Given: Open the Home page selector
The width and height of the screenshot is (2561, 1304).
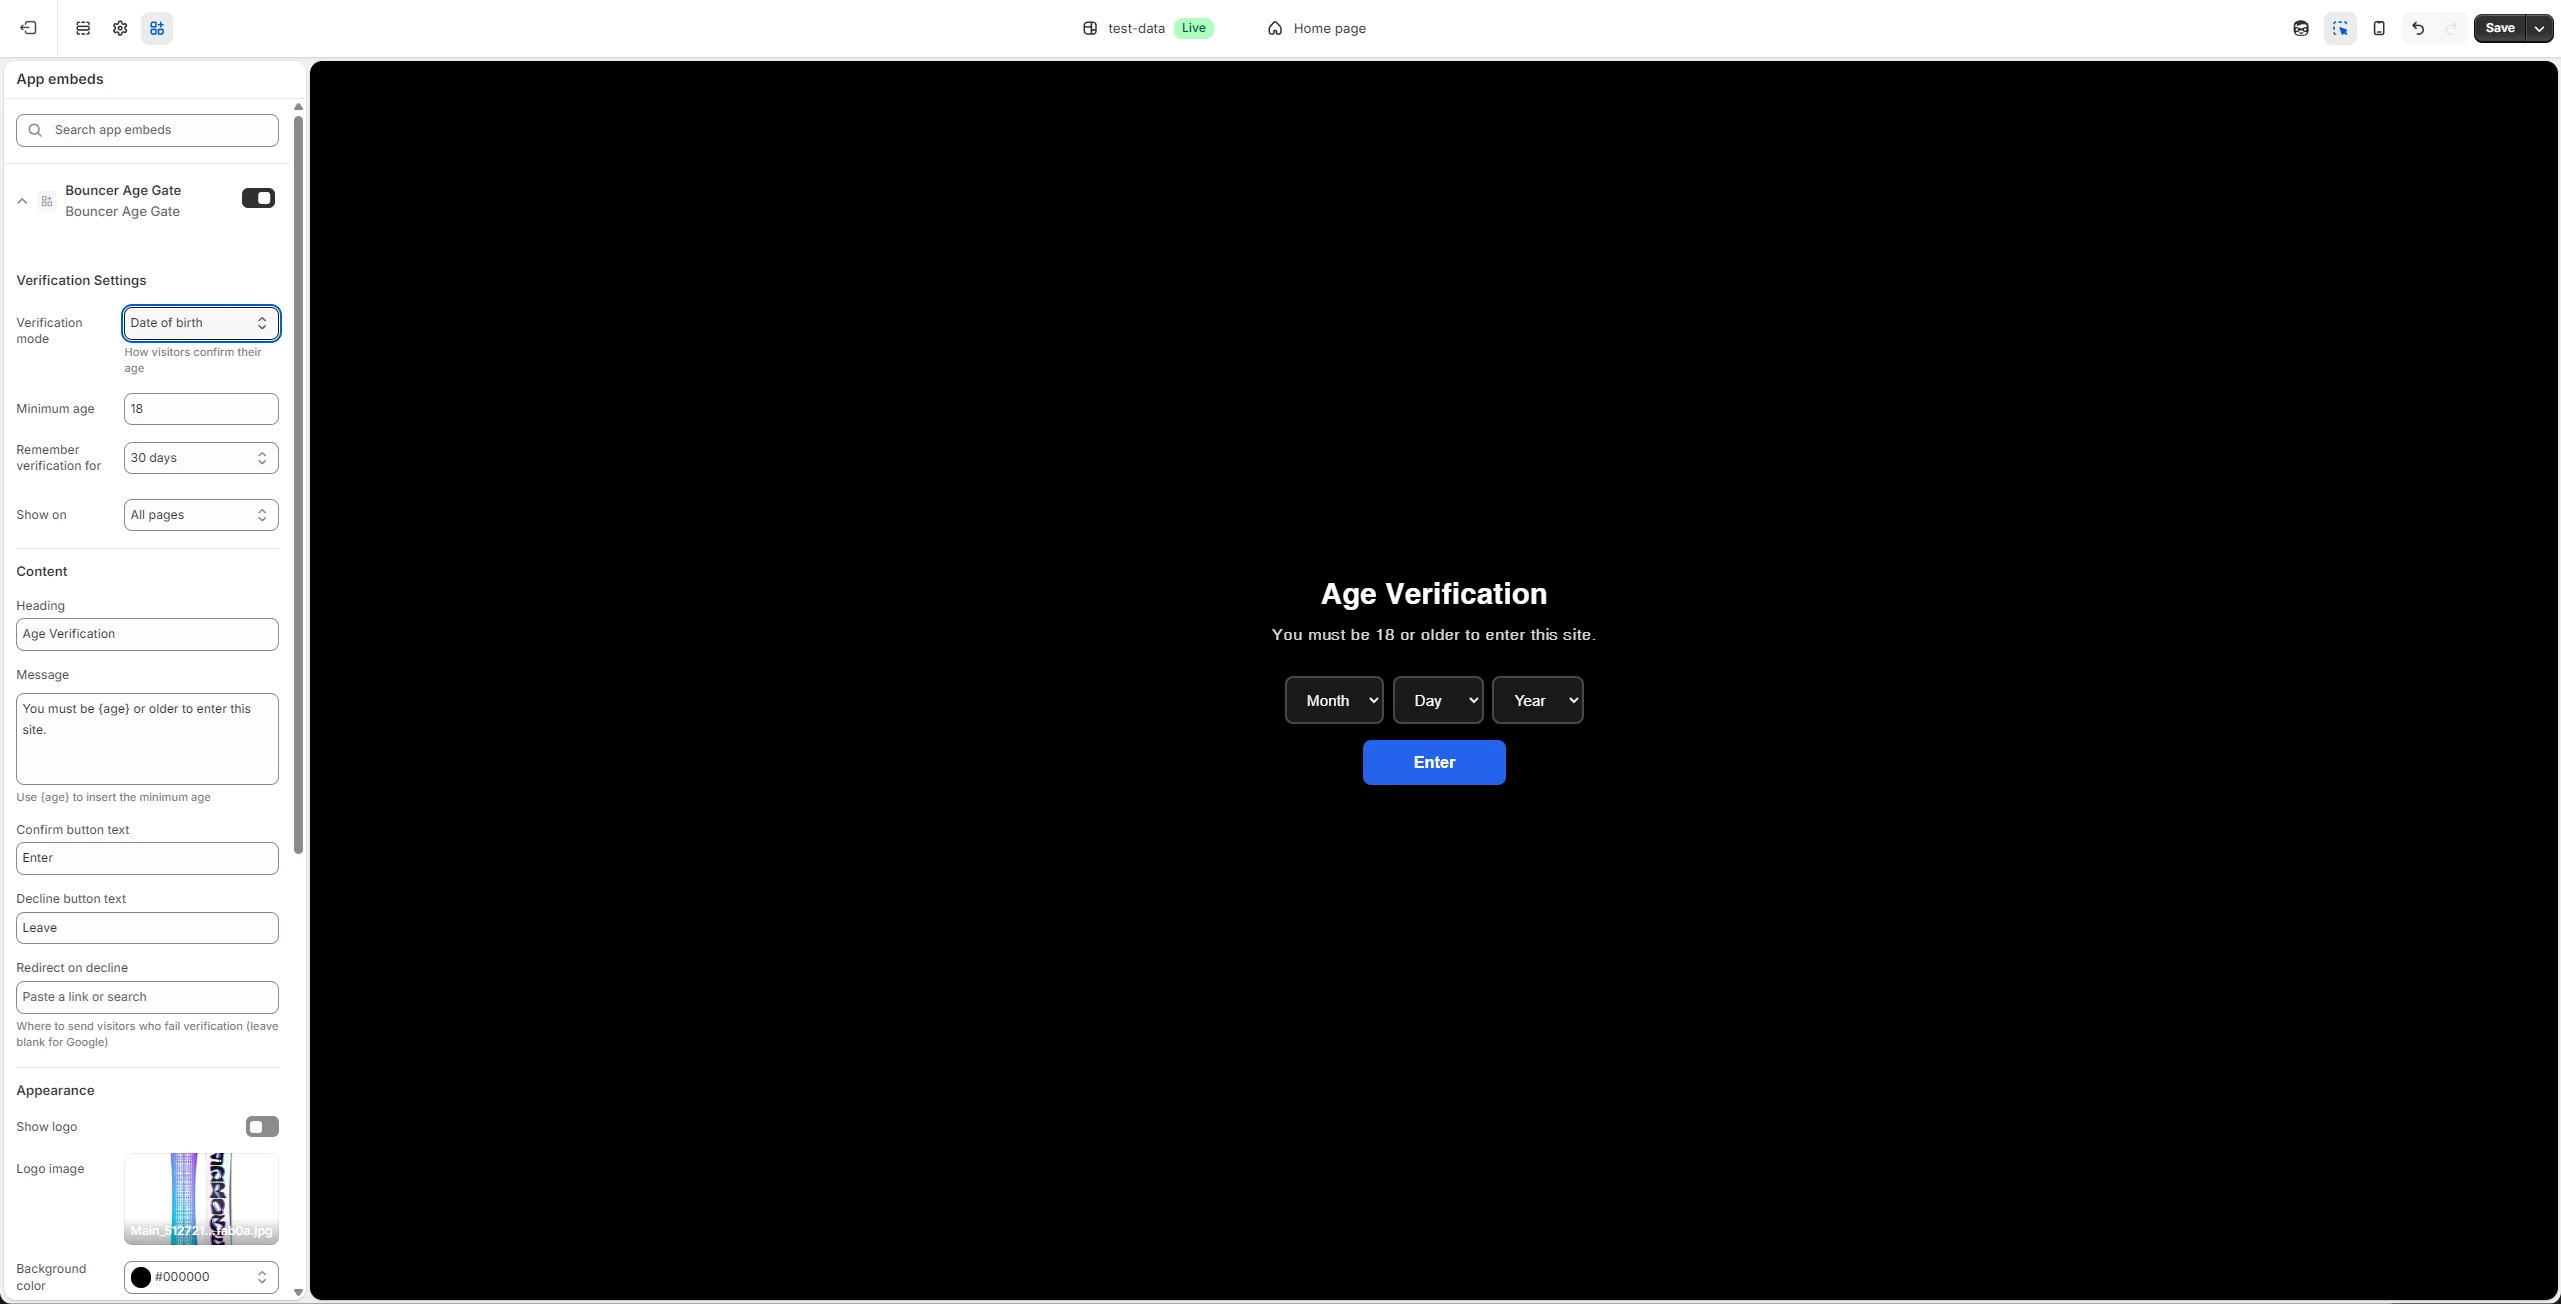Looking at the screenshot, I should click(1317, 28).
